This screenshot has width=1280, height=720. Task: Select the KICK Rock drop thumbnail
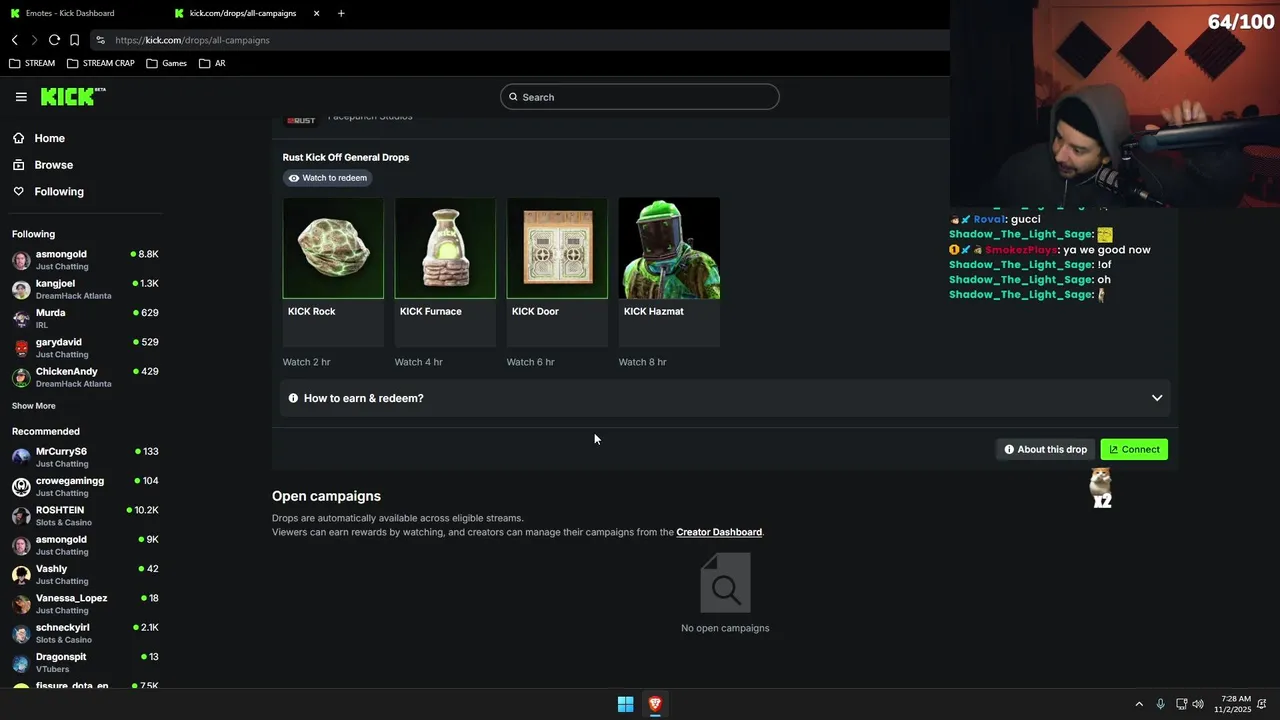coord(333,248)
